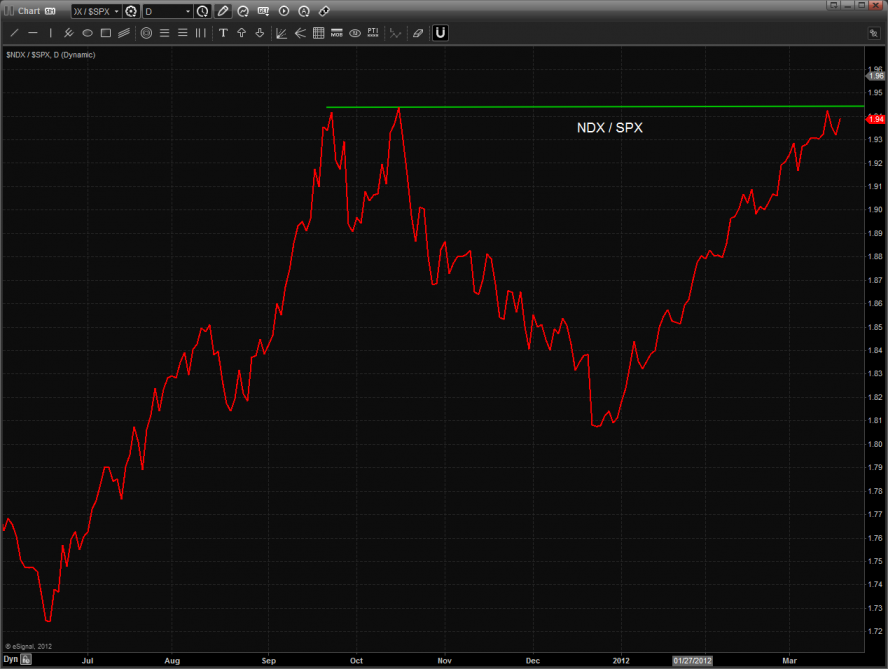The height and width of the screenshot is (669, 888).
Task: Choose the rectangle drawing tool
Action: [106, 33]
